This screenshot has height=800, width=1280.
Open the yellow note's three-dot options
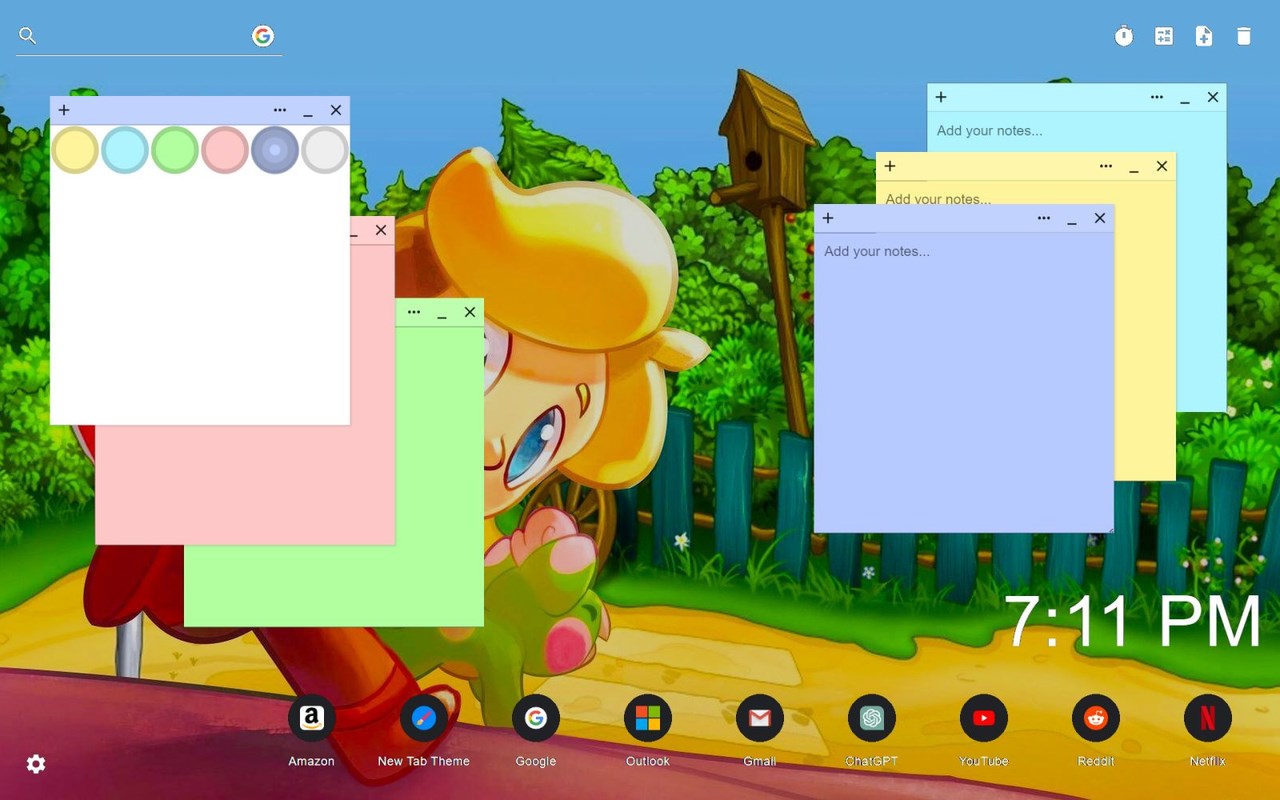[1106, 166]
